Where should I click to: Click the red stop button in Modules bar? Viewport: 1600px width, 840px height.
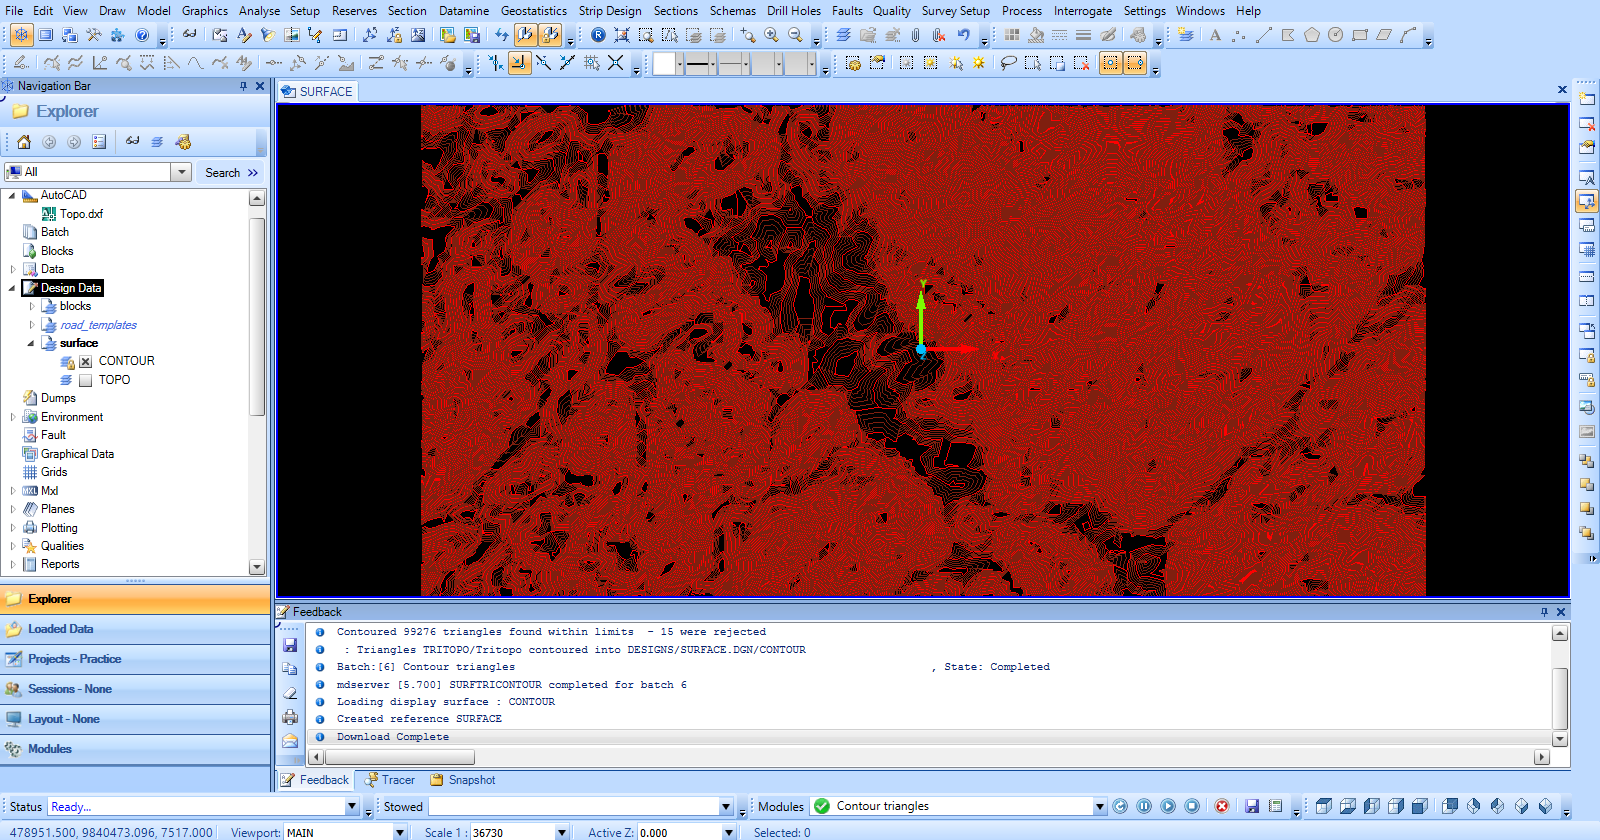click(x=1222, y=806)
